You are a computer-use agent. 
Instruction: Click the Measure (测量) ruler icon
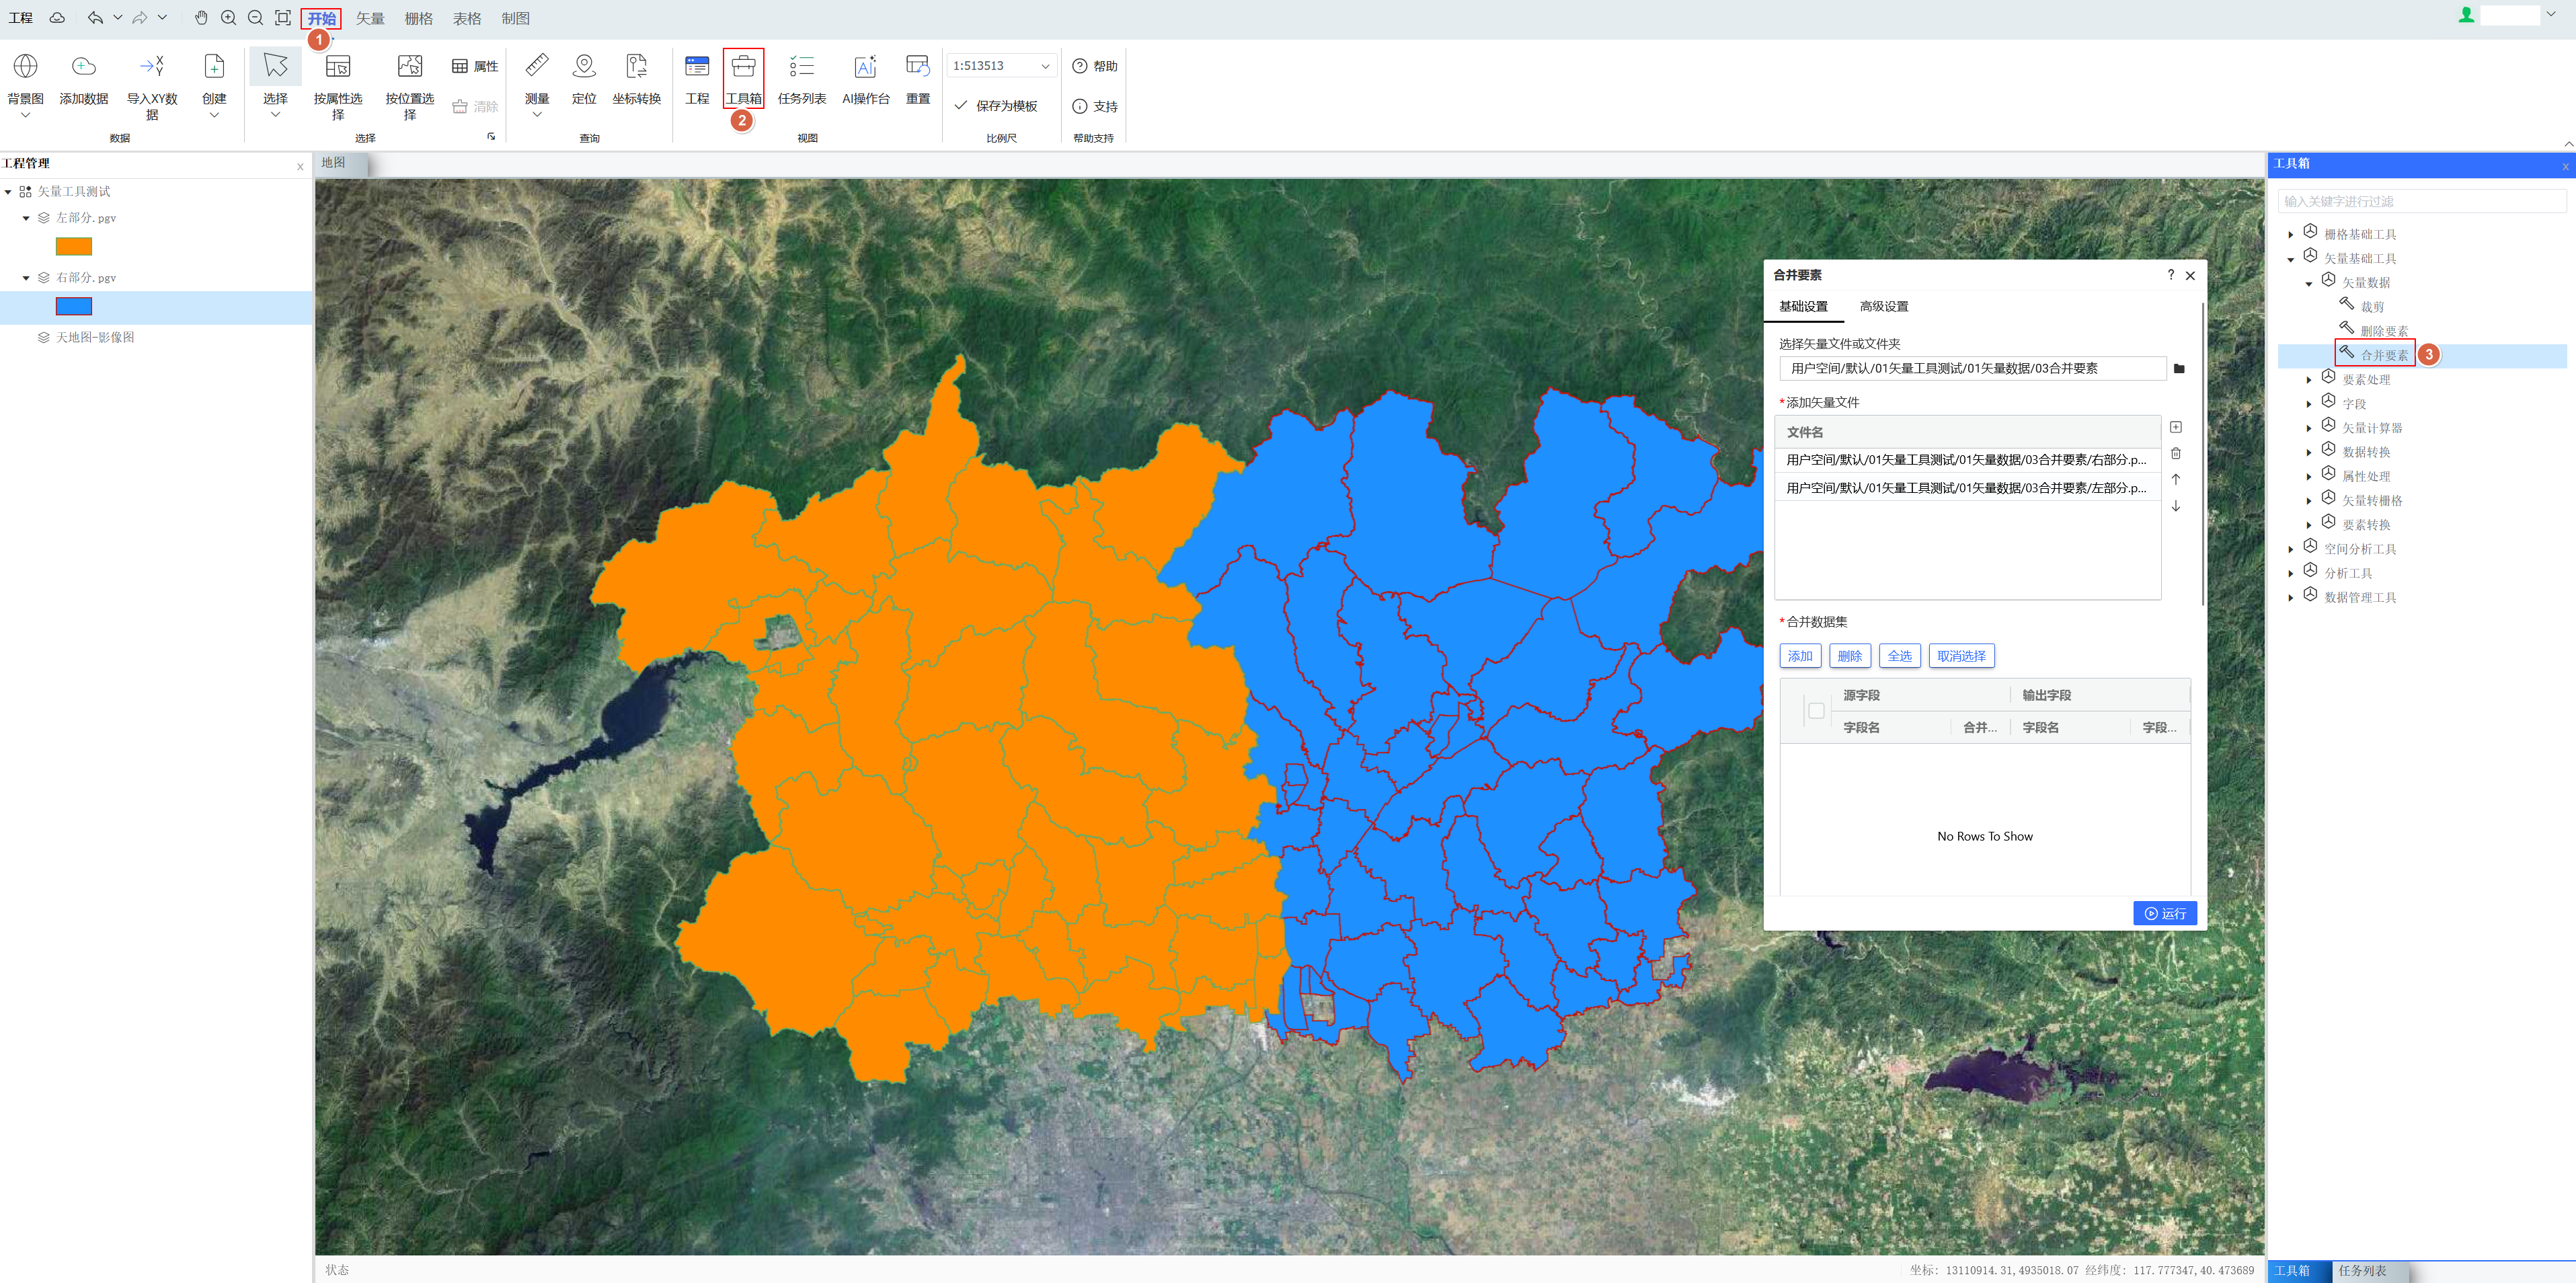[x=537, y=67]
